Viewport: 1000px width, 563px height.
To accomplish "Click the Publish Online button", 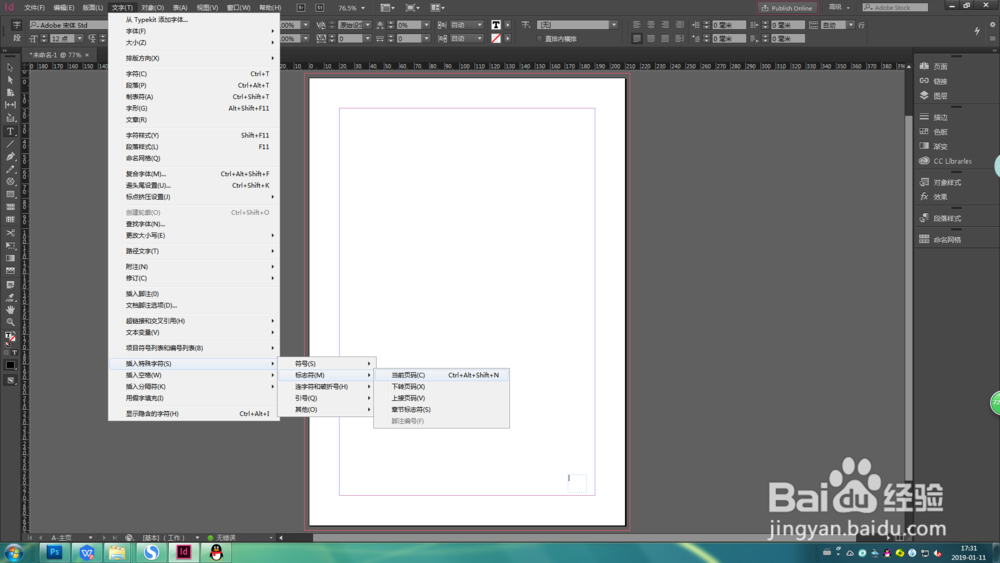I will (787, 8).
